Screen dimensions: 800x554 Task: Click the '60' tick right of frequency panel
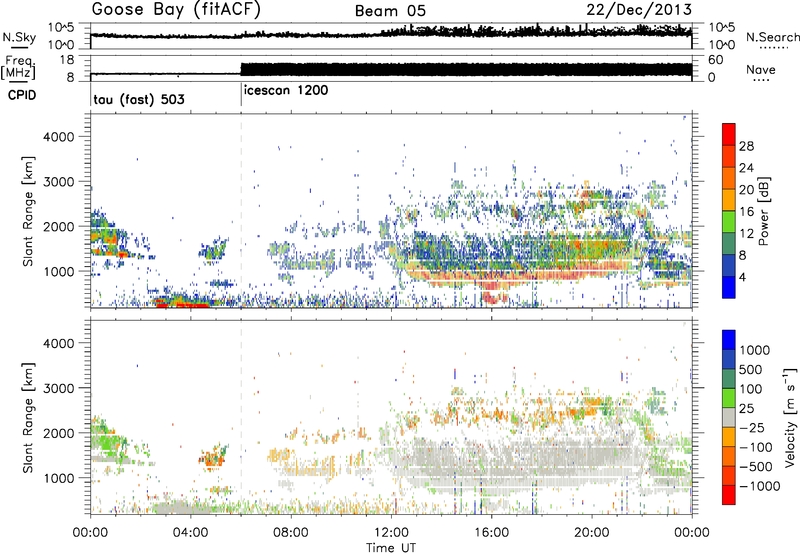click(715, 60)
